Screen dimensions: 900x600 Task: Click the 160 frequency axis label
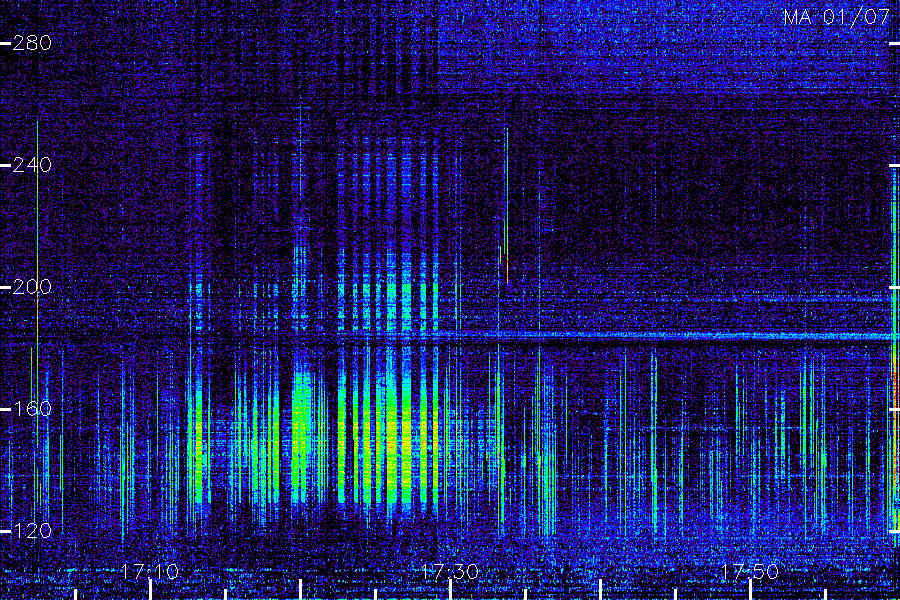pyautogui.click(x=32, y=409)
